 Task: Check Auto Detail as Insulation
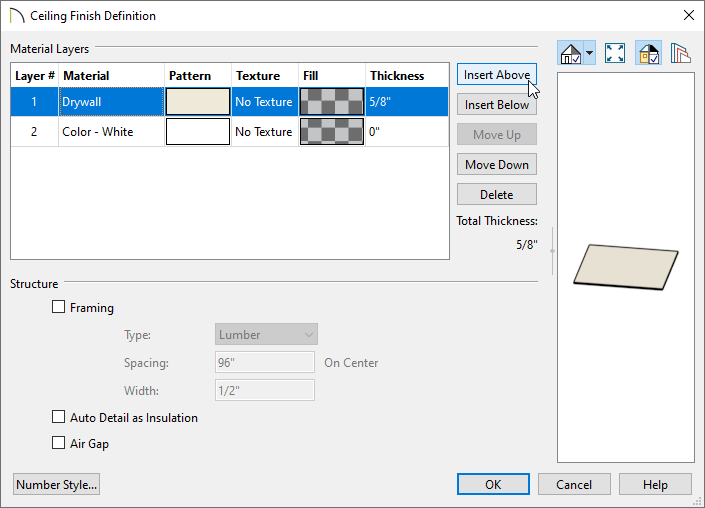point(58,417)
